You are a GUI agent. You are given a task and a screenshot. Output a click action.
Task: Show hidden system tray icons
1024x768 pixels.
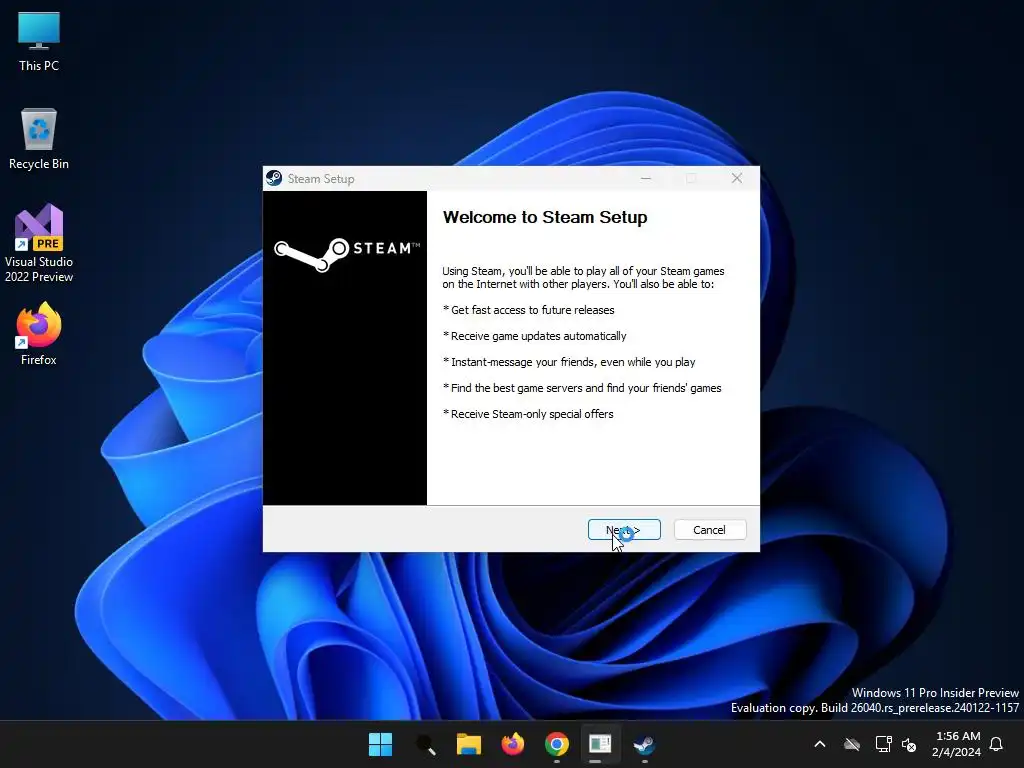coord(820,744)
